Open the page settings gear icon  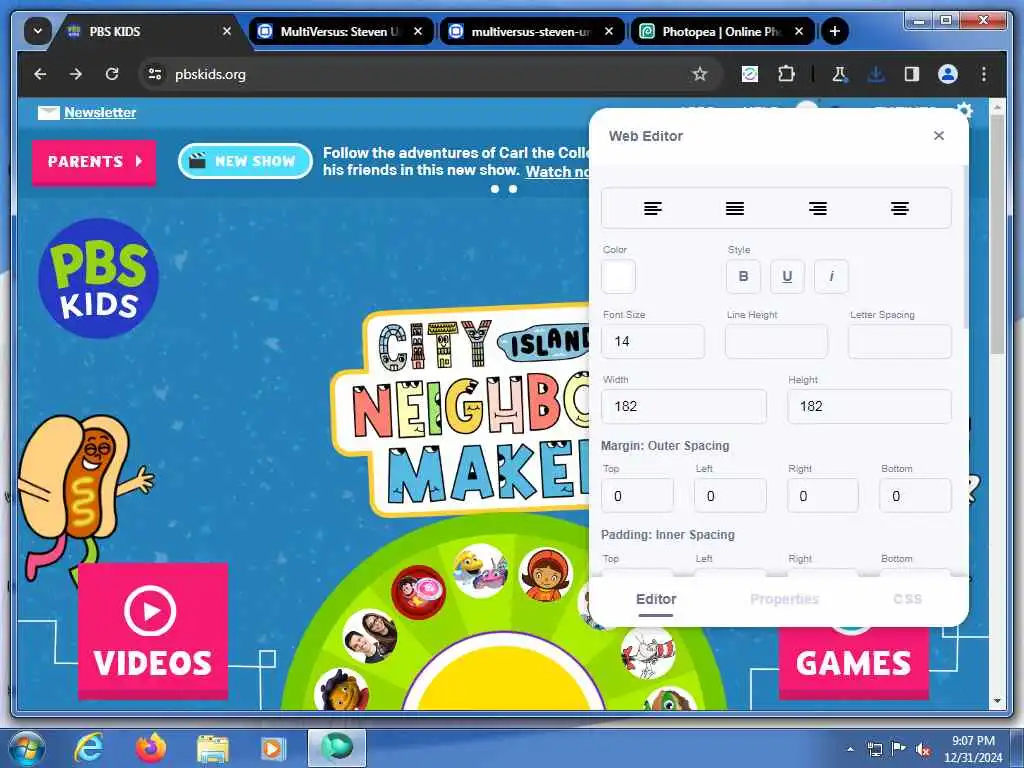pyautogui.click(x=964, y=110)
